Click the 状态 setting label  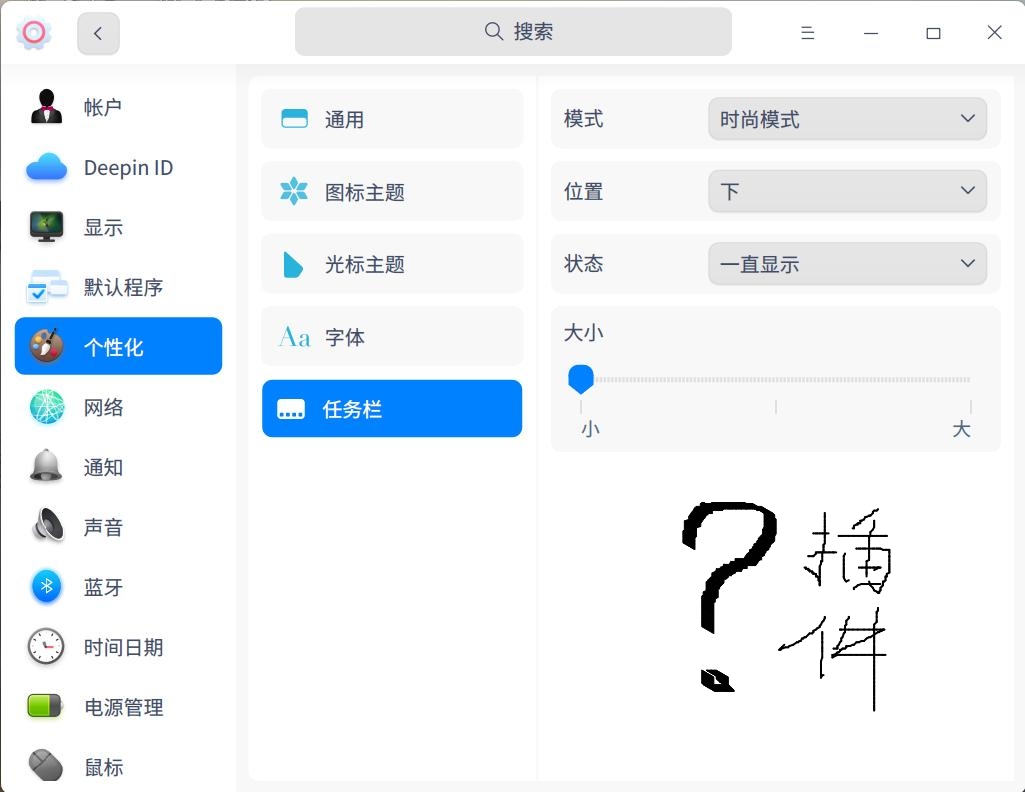click(x=583, y=264)
